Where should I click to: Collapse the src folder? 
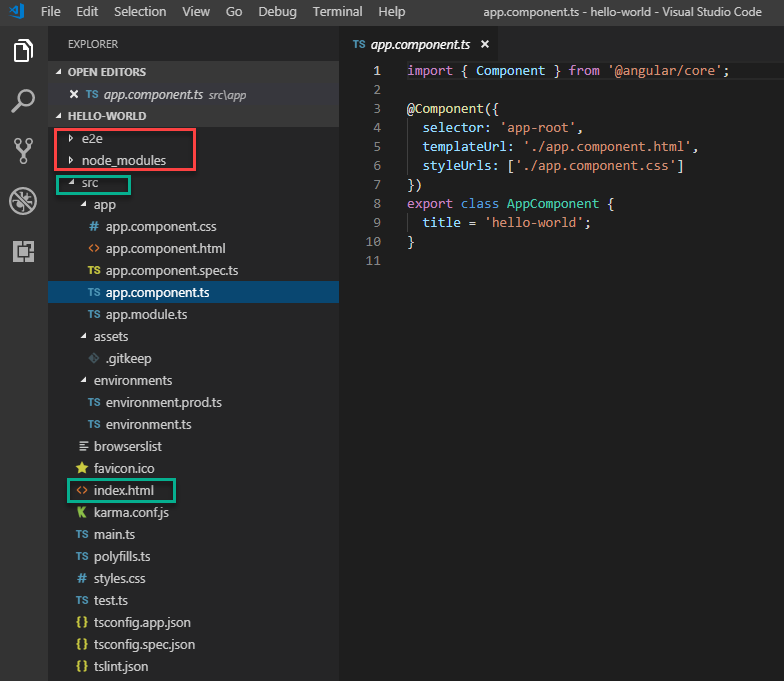coord(89,183)
